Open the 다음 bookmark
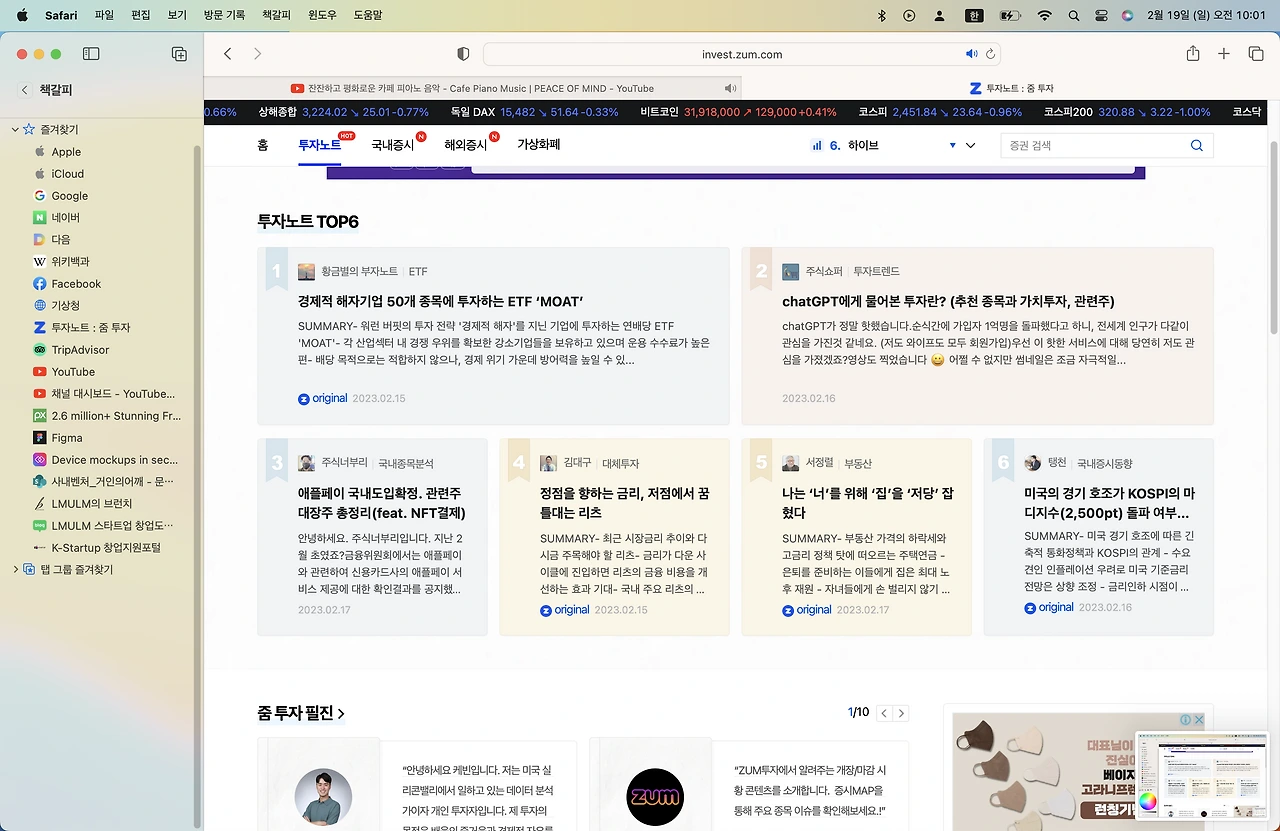This screenshot has height=831, width=1280. tap(61, 240)
